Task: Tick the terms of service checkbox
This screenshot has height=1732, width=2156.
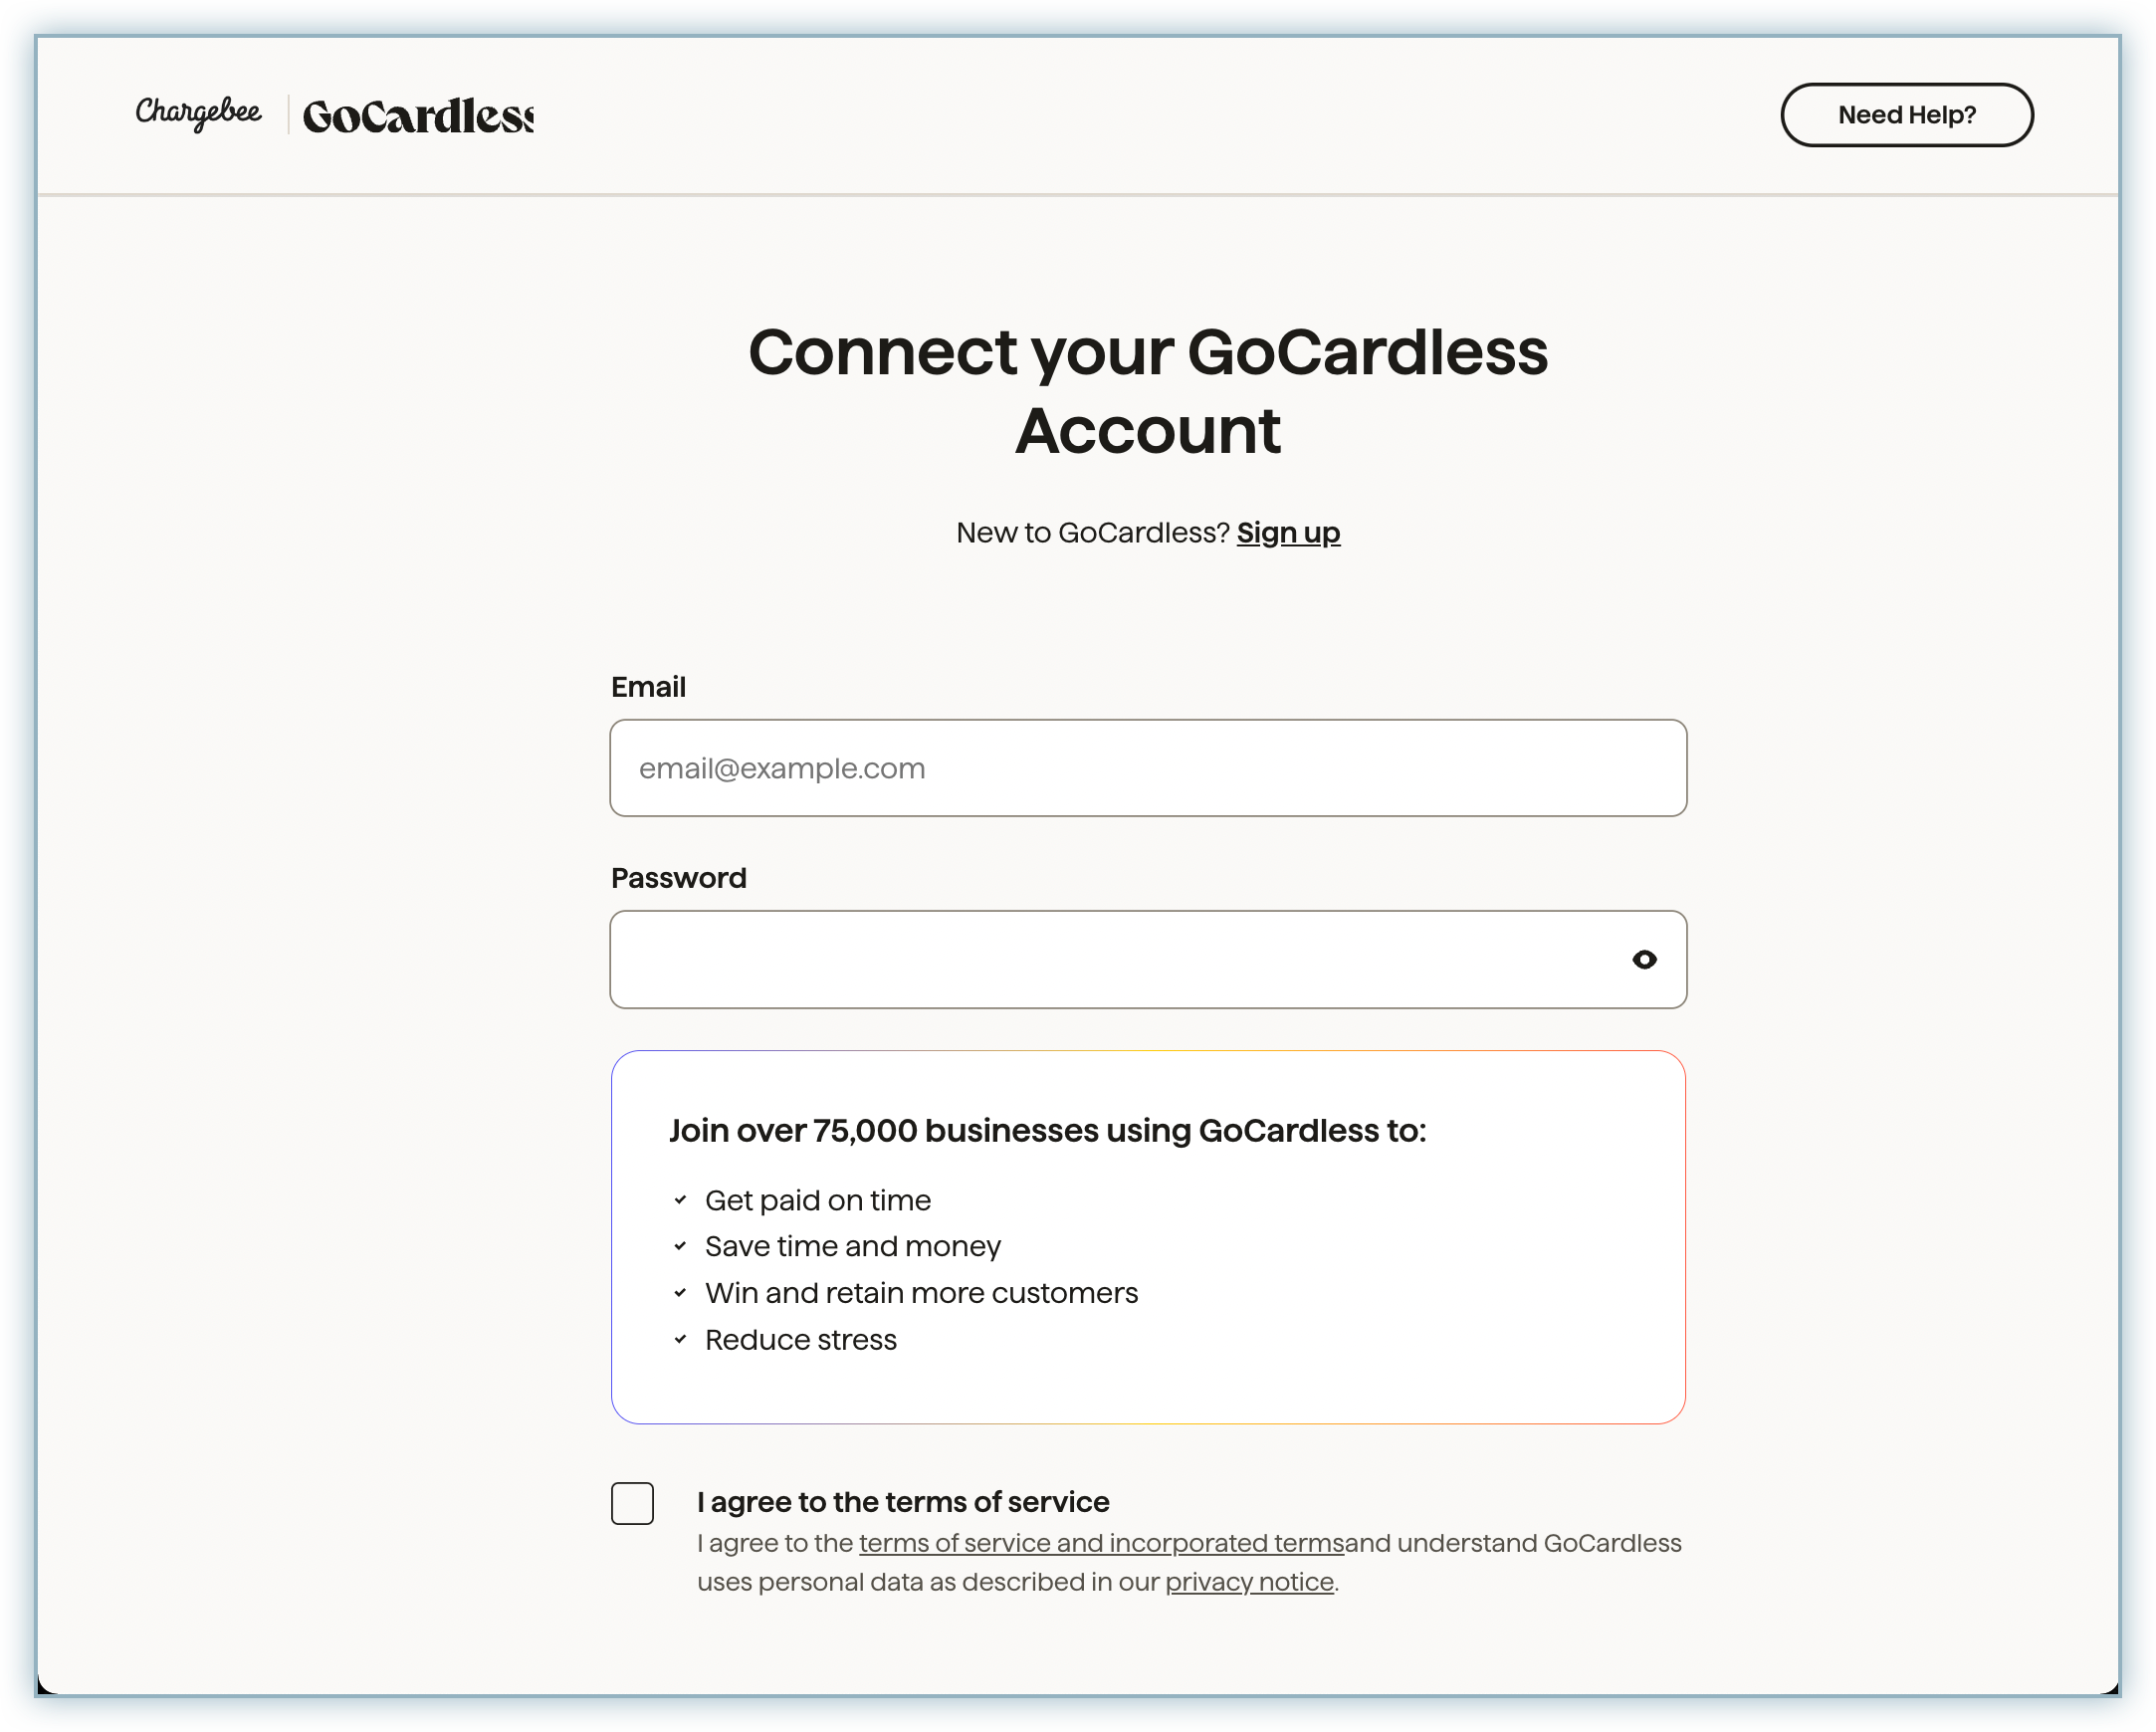Action: click(632, 1503)
